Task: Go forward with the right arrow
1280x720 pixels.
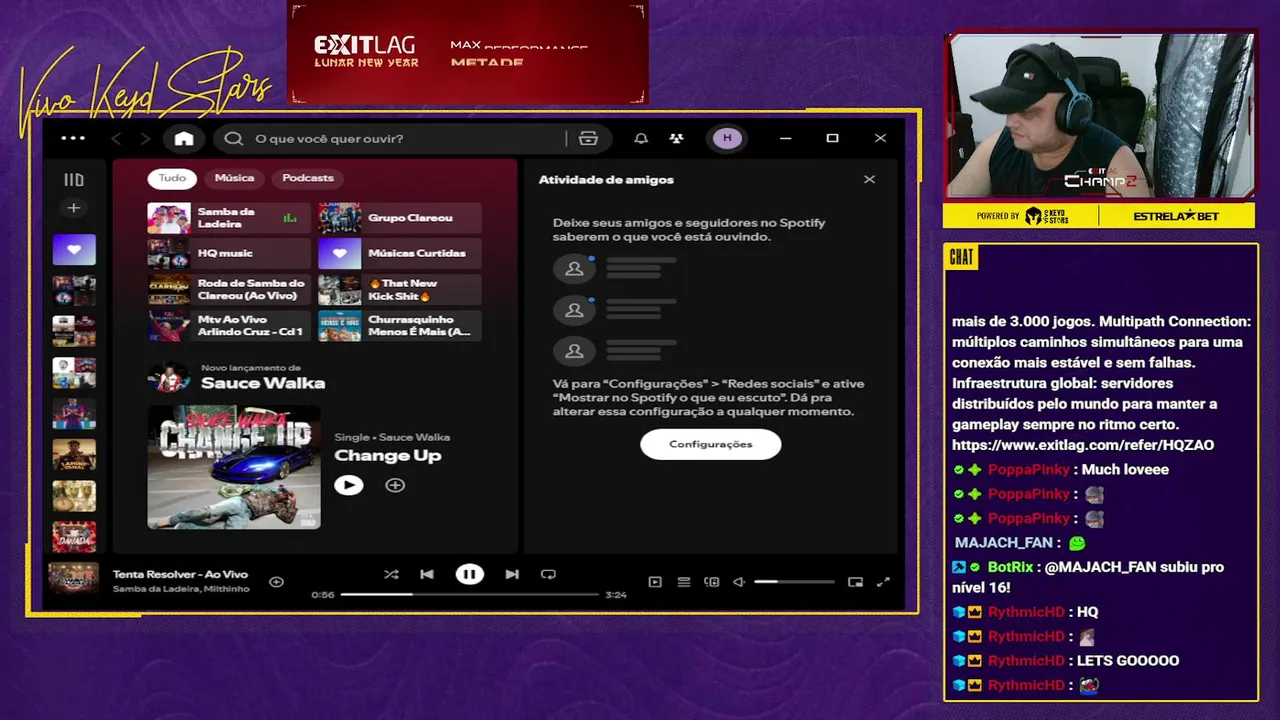Action: pos(145,138)
